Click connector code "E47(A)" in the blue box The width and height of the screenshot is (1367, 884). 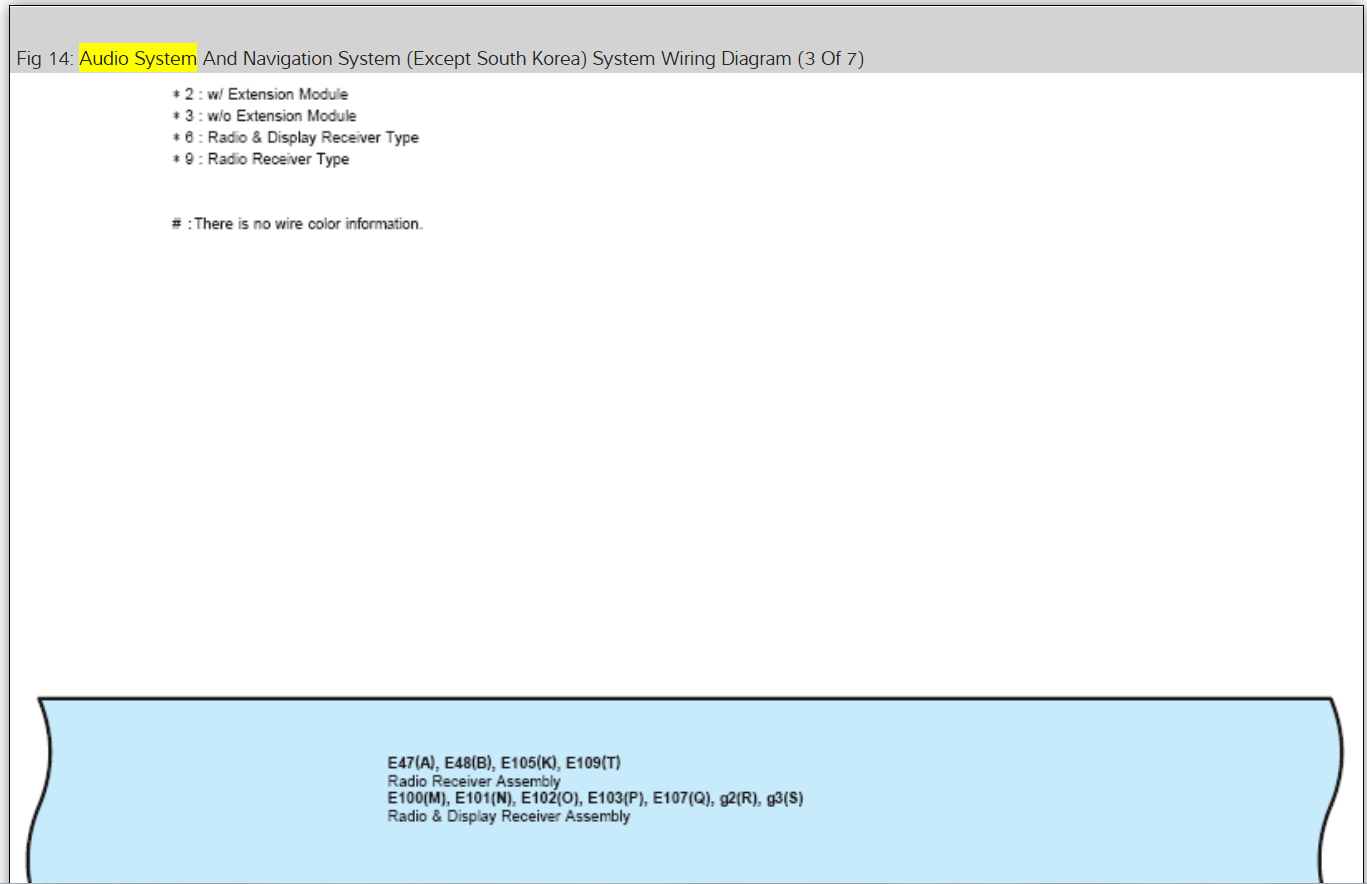click(413, 763)
